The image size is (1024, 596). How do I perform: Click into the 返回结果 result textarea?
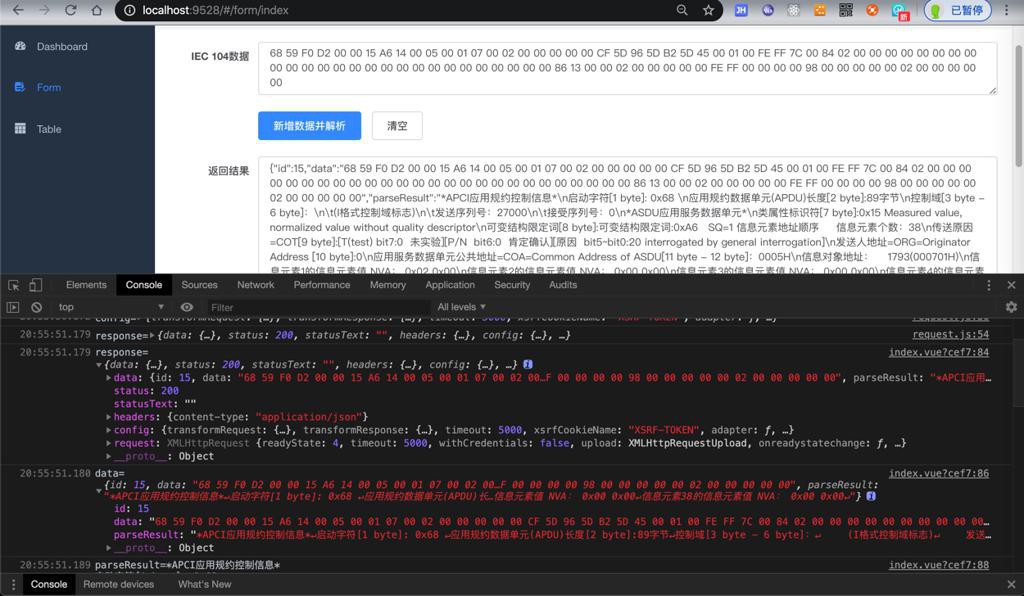[628, 215]
